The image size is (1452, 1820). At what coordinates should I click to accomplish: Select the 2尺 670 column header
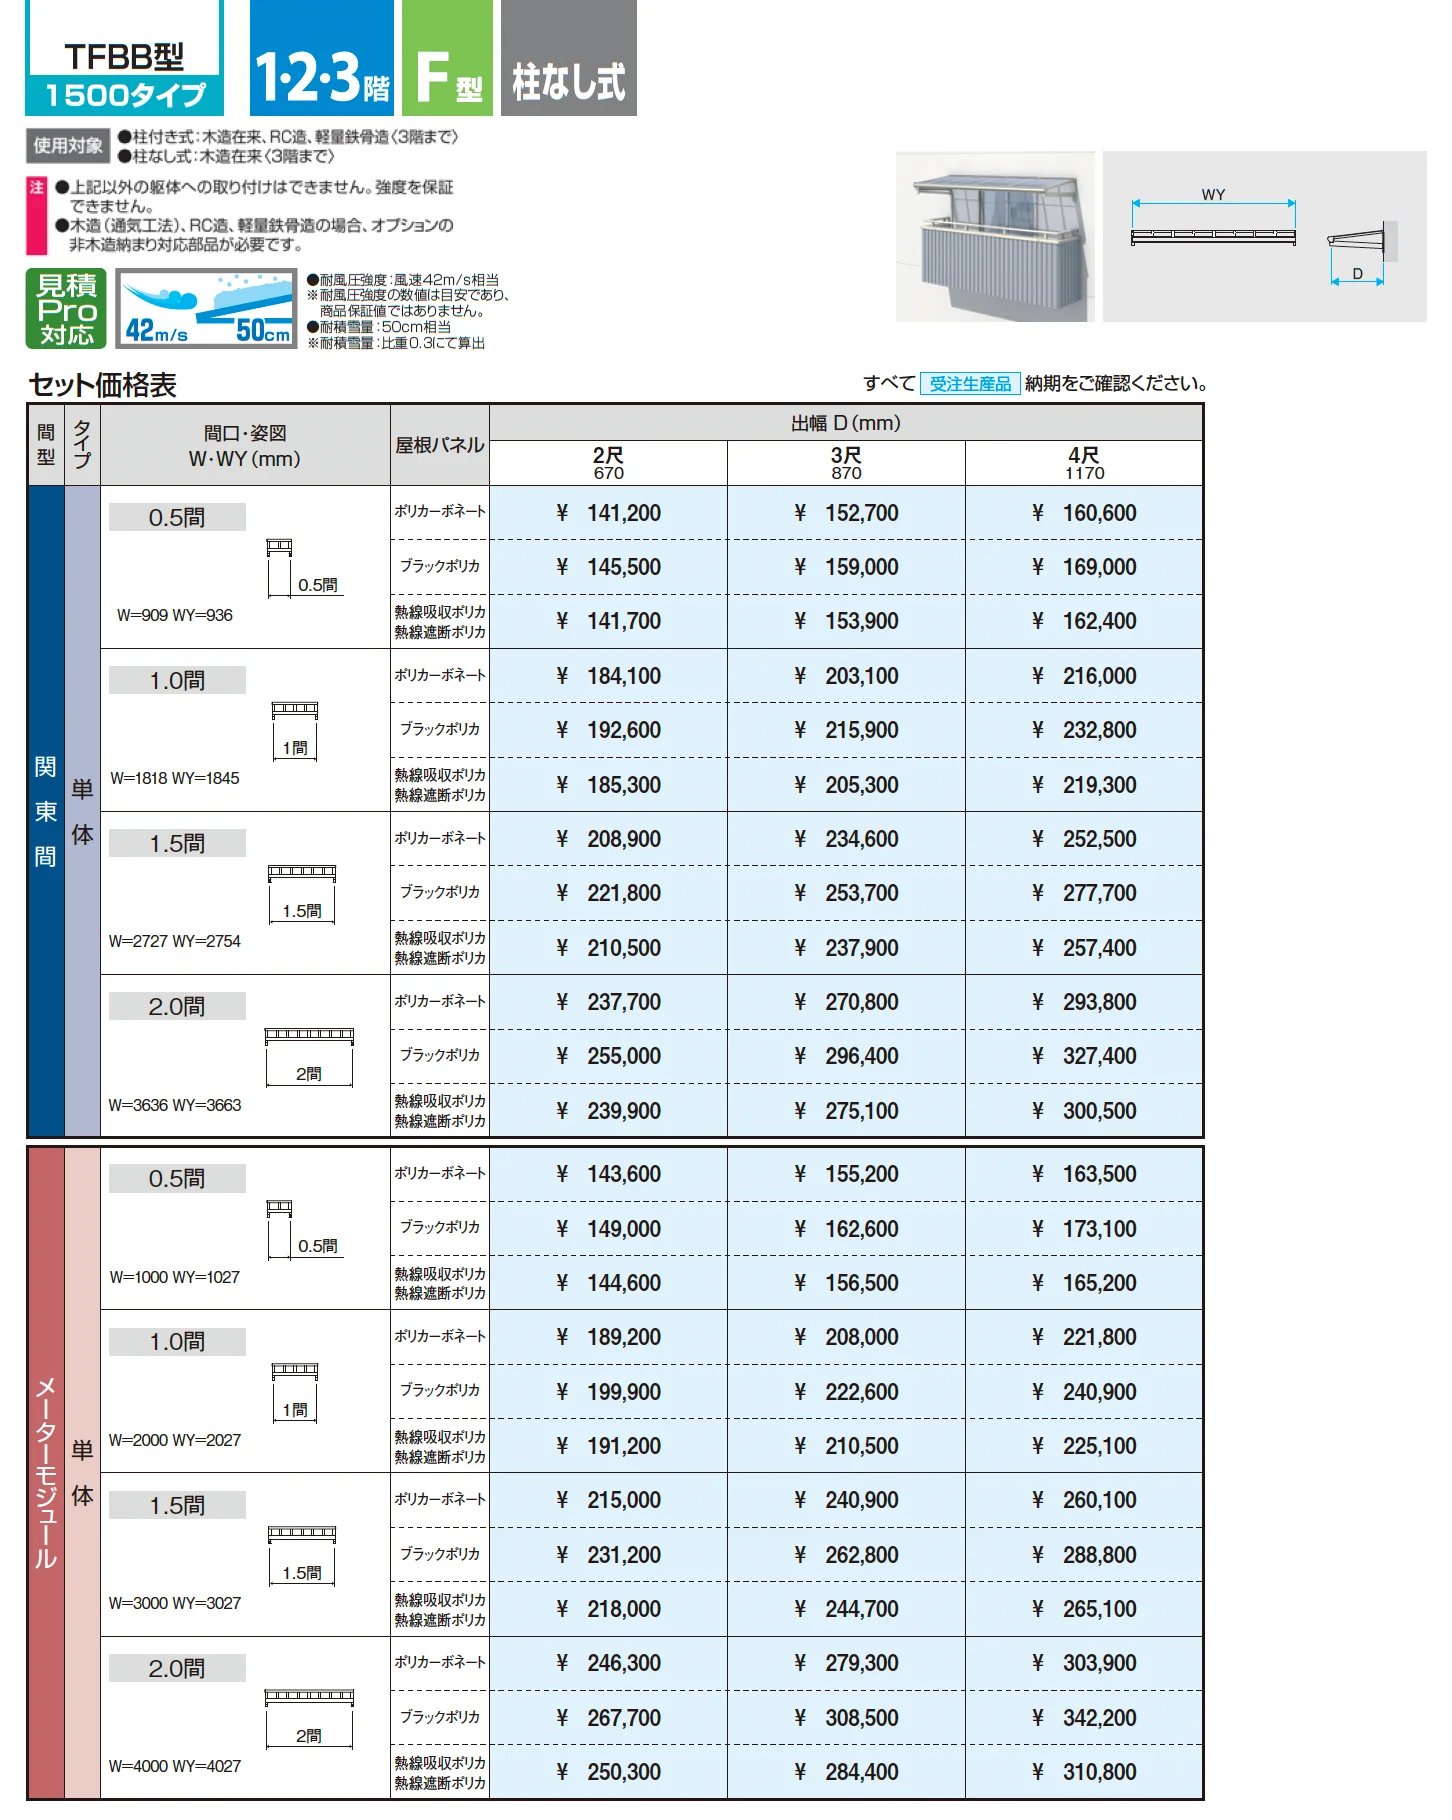[608, 464]
